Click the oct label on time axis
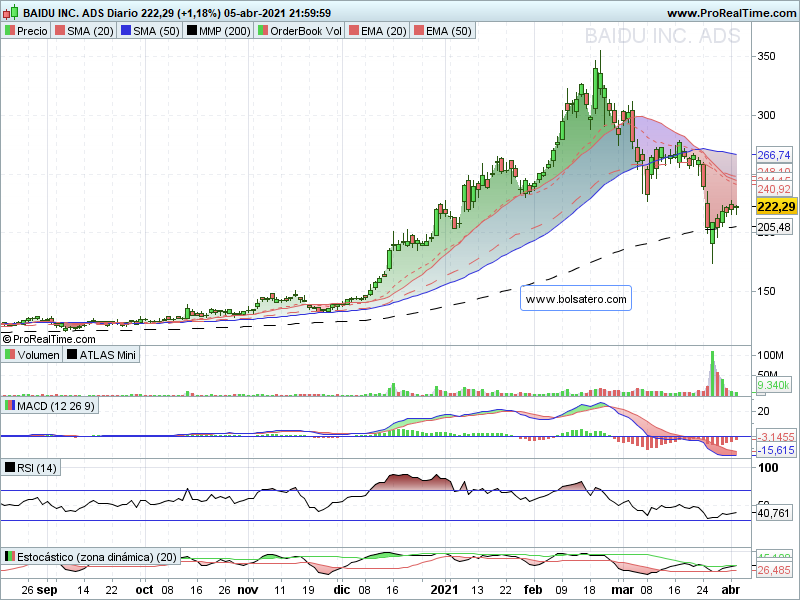 [144, 590]
